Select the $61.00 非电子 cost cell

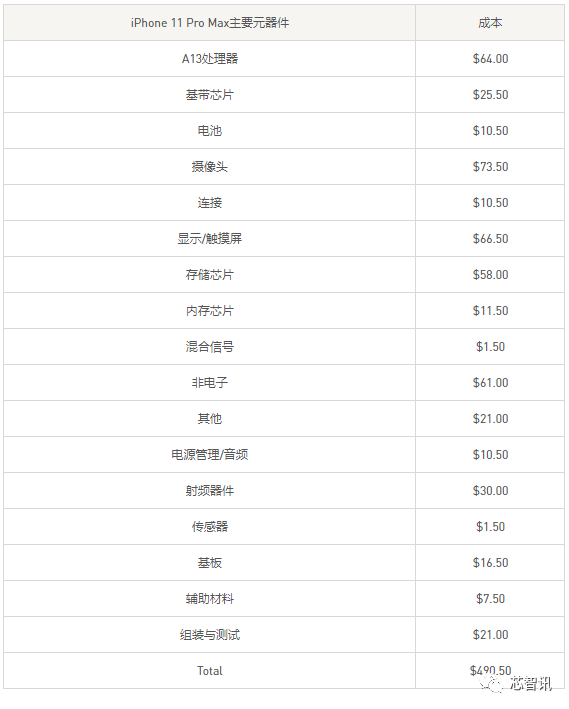(490, 383)
